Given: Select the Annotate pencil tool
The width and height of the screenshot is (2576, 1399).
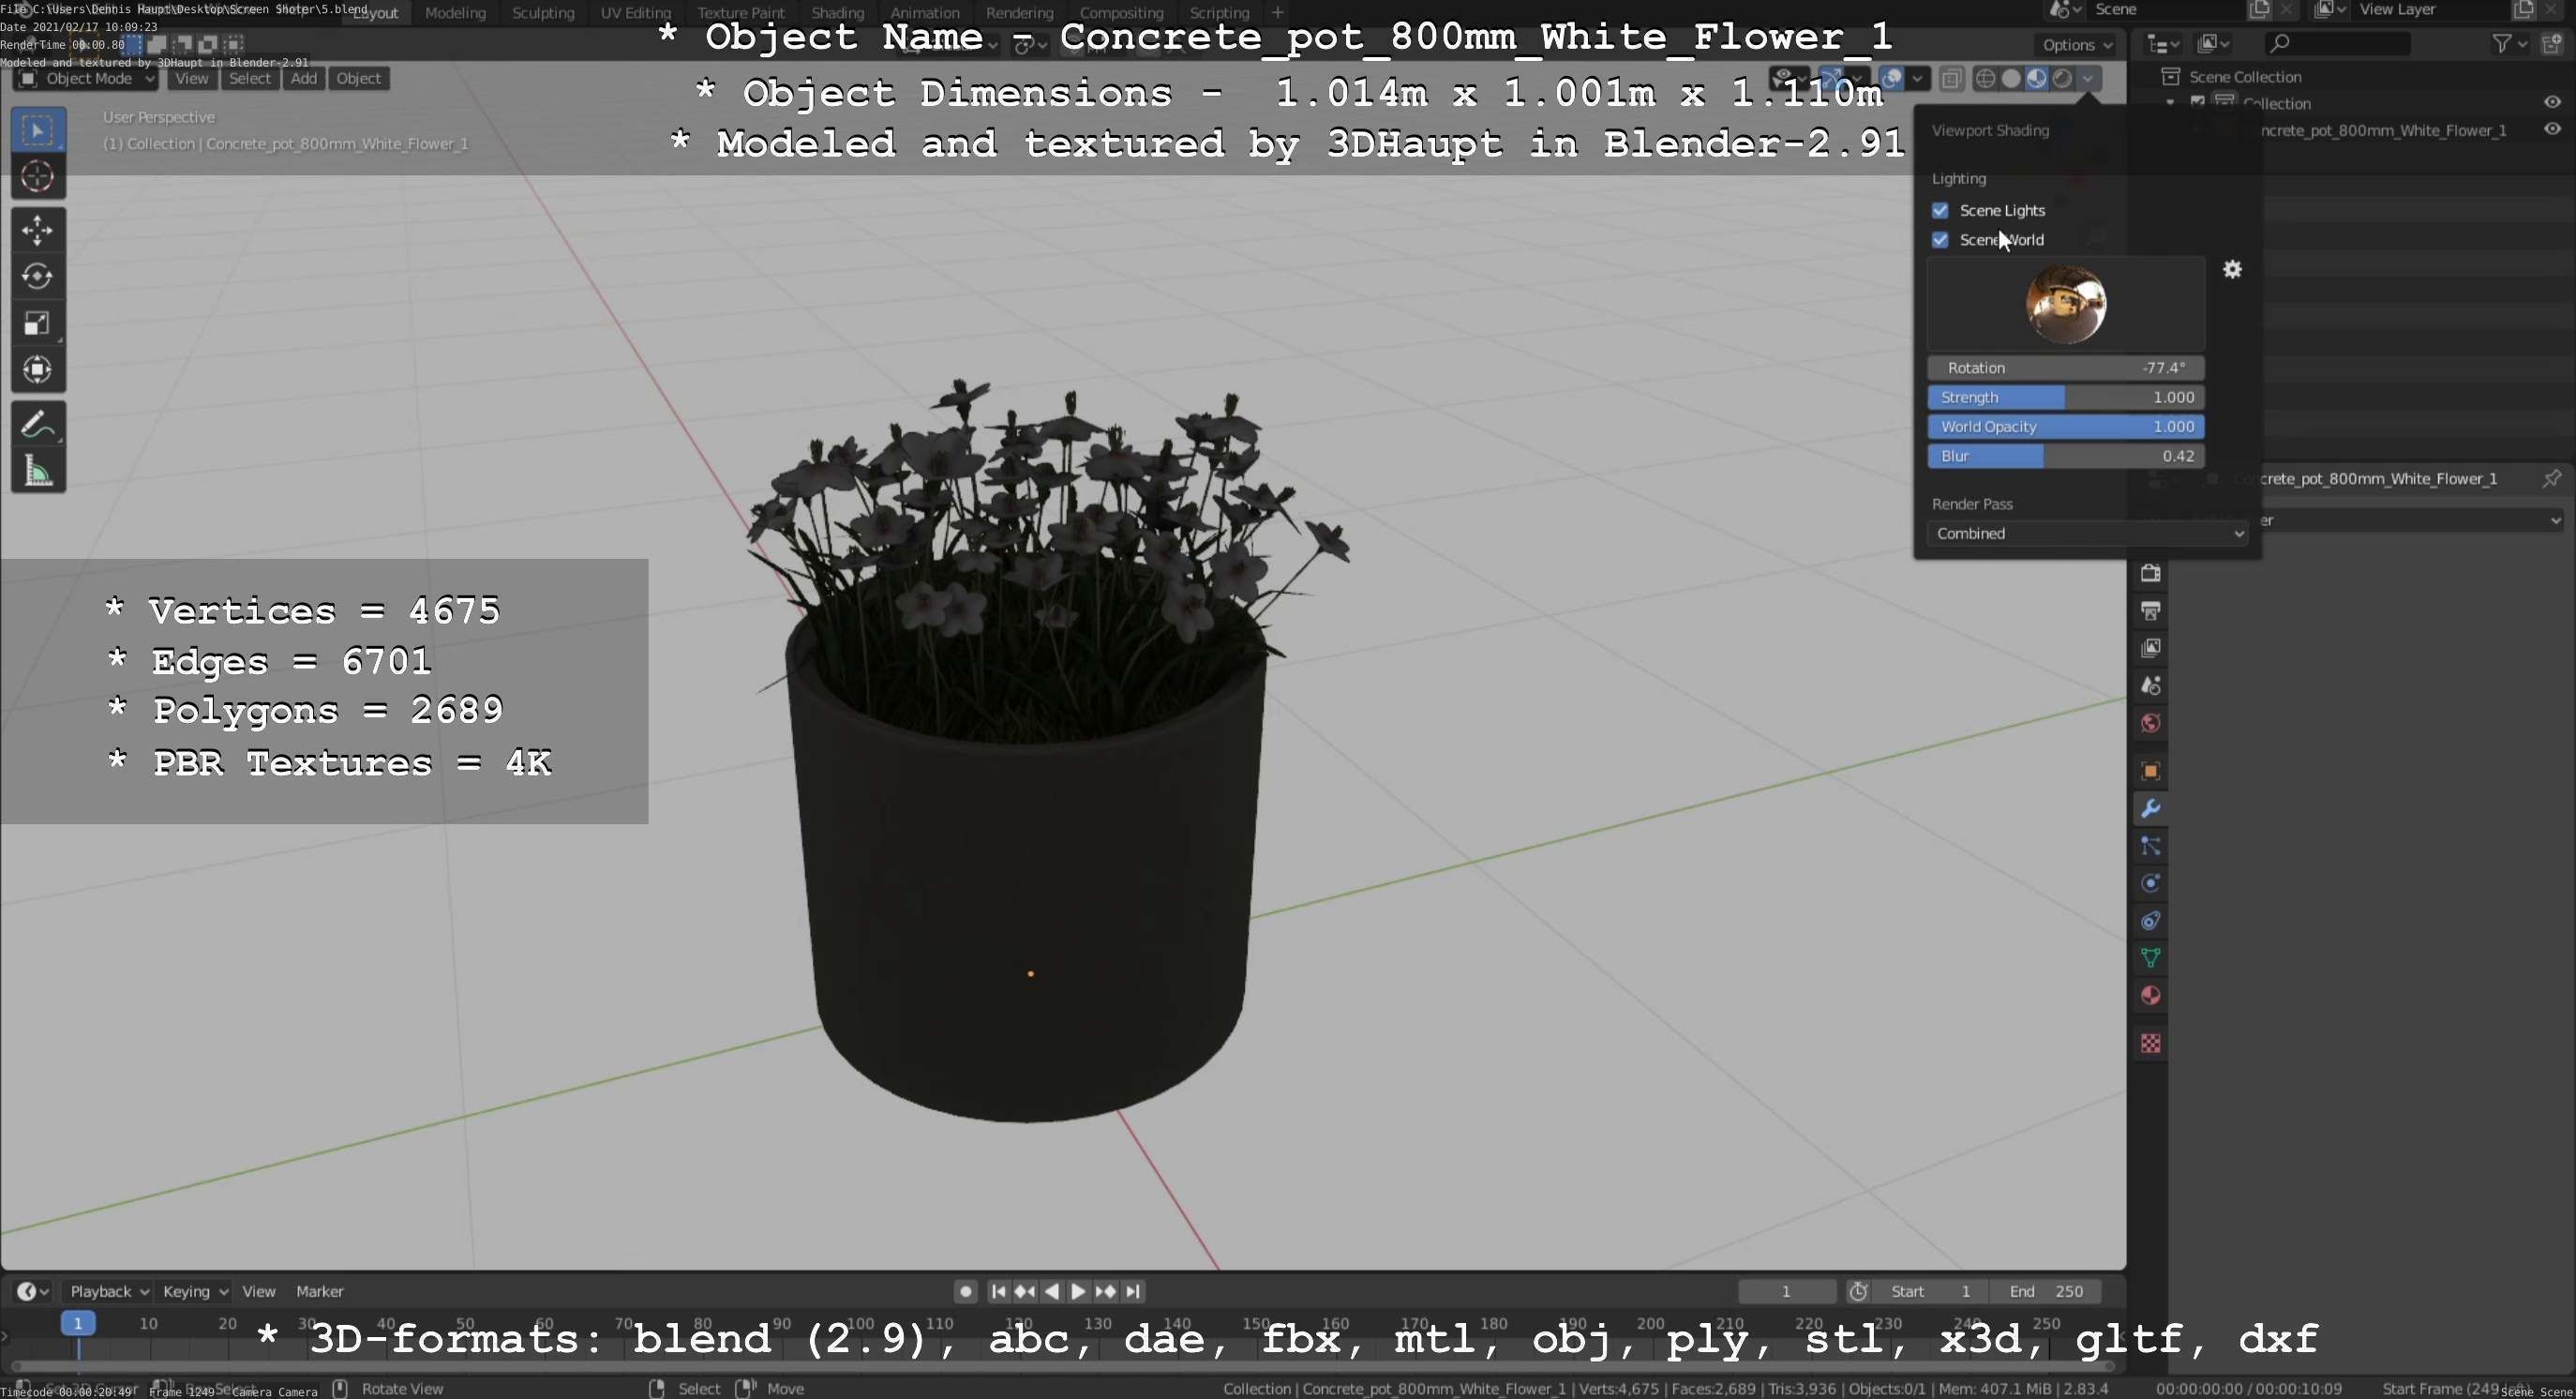Looking at the screenshot, I should coord(38,424).
